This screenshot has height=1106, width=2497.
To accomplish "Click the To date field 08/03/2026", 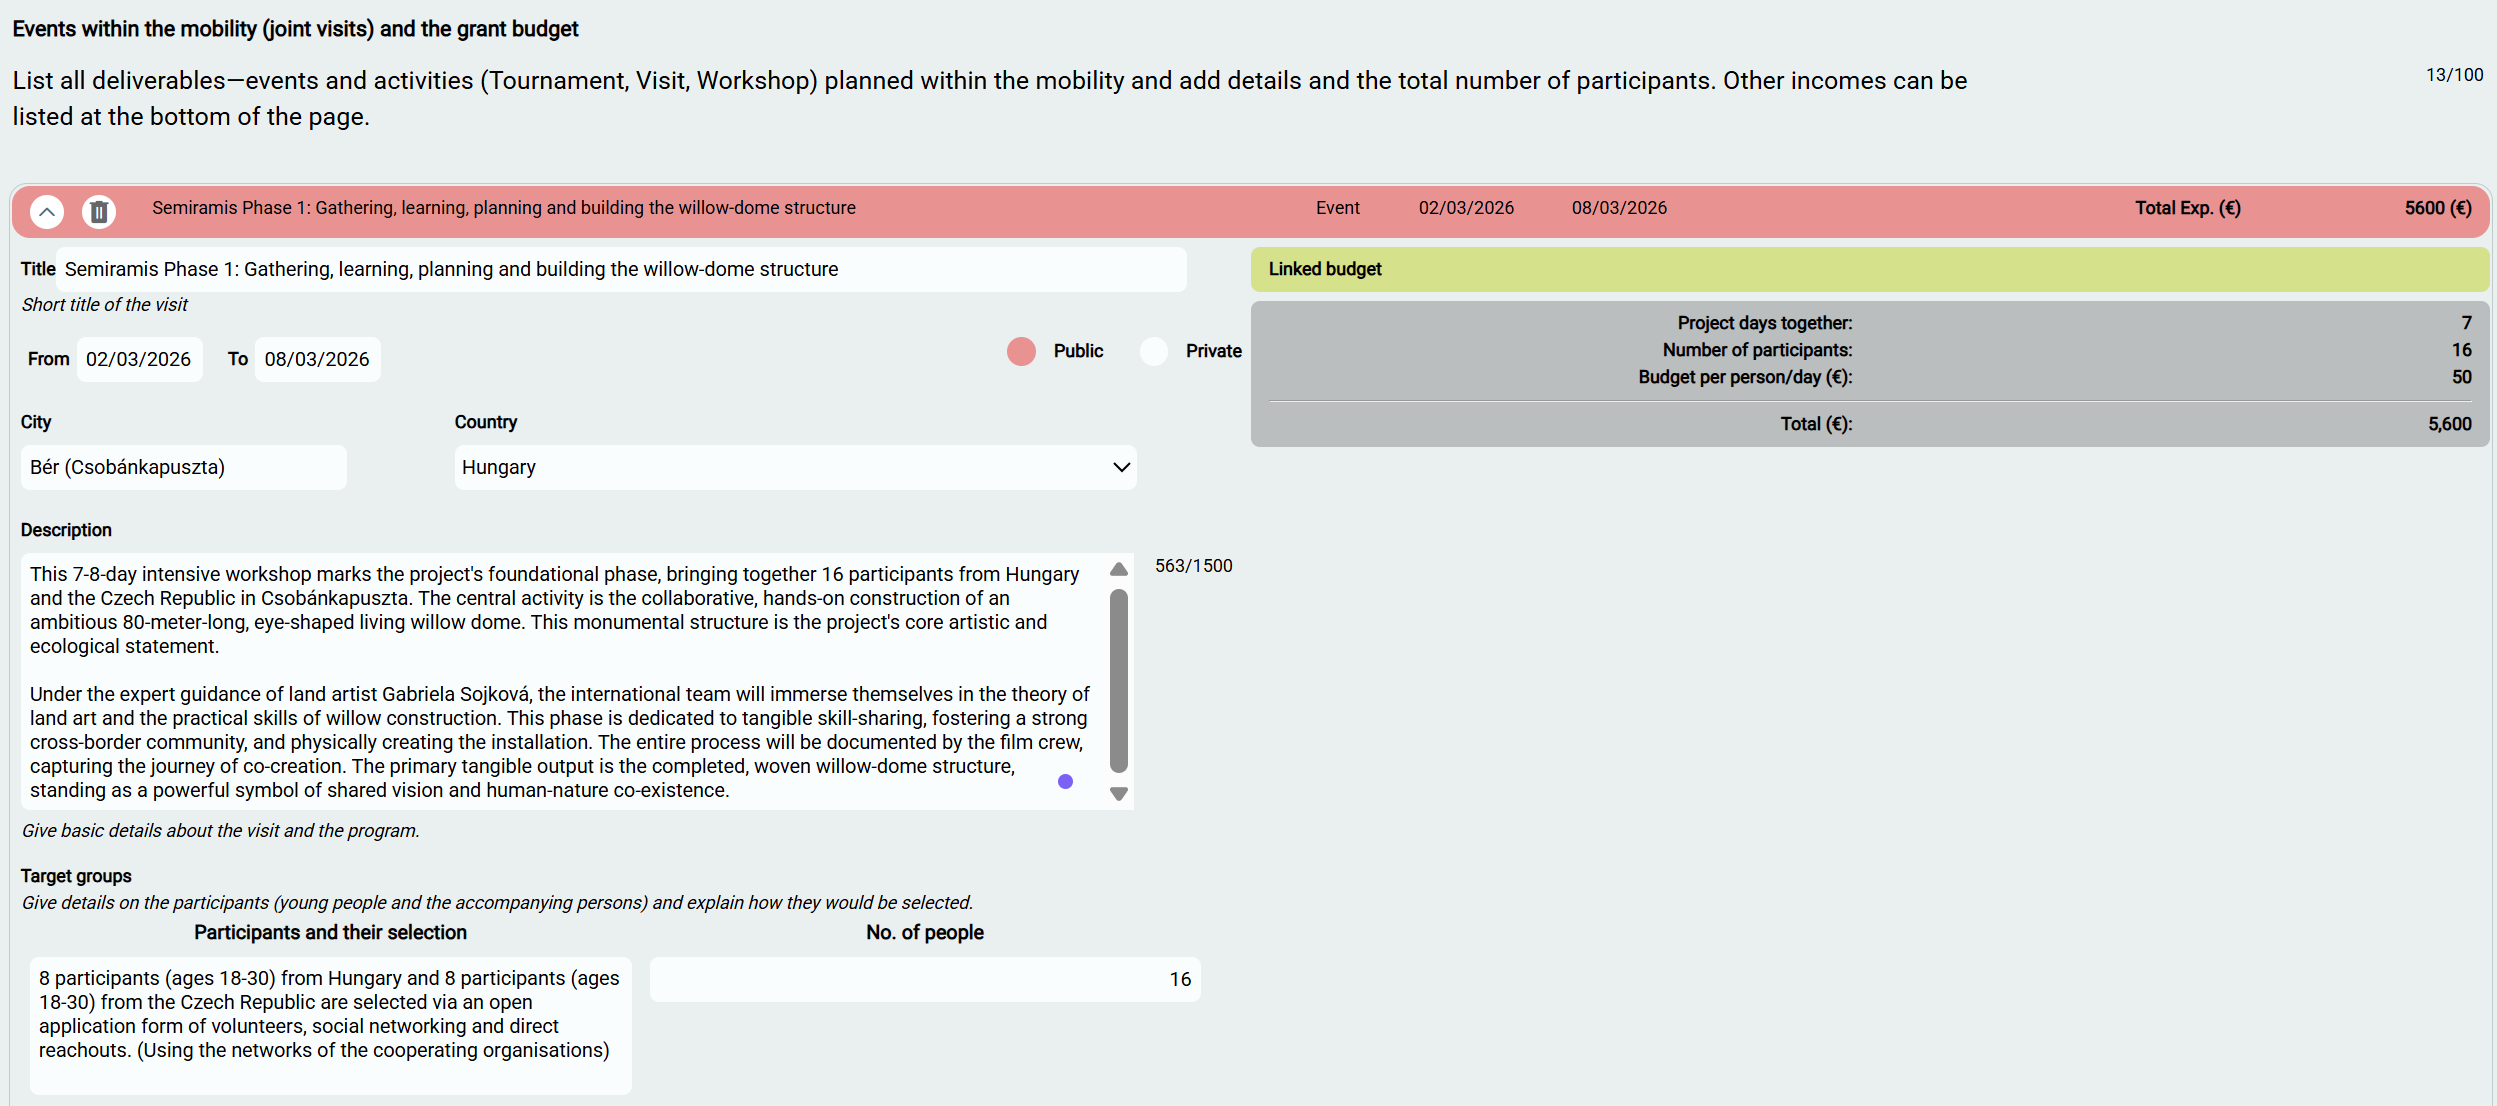I will point(317,359).
